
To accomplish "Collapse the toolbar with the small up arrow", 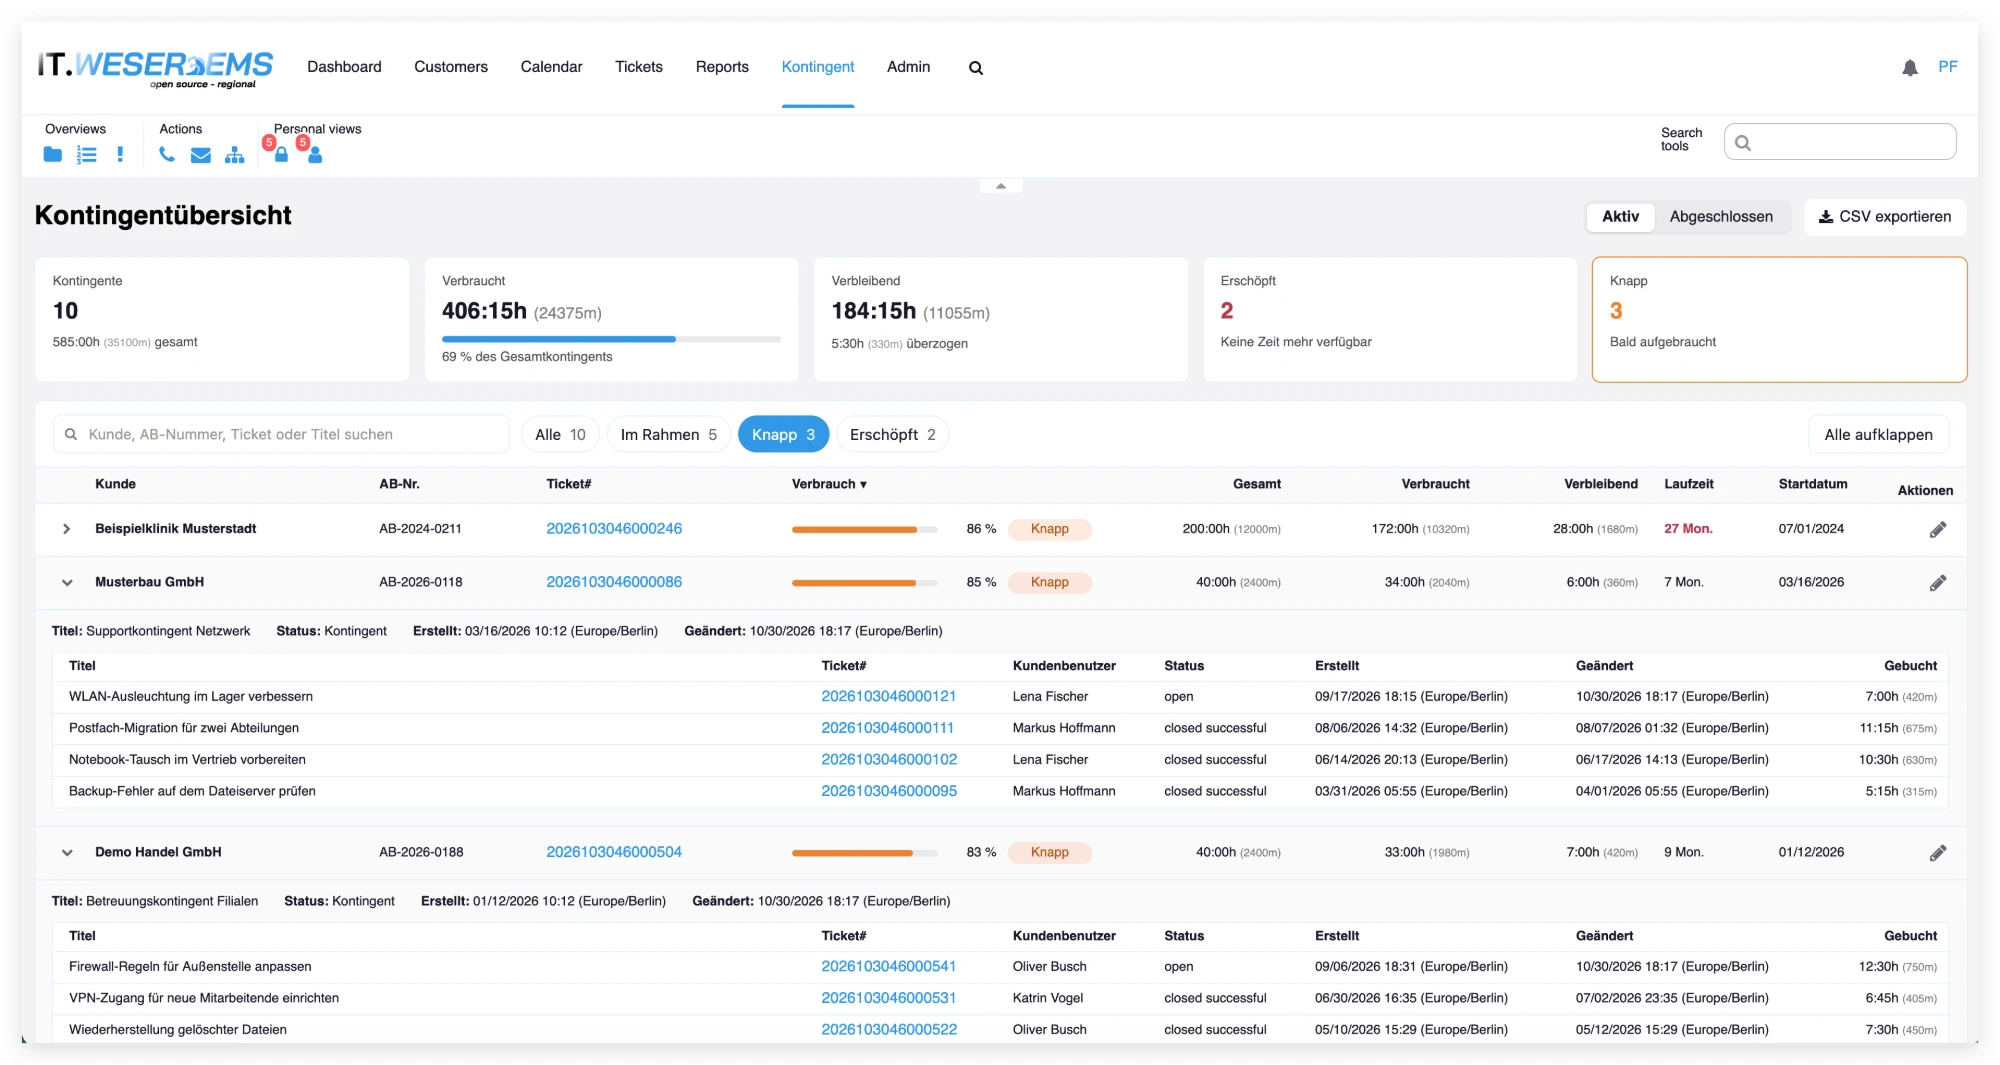I will [1000, 186].
